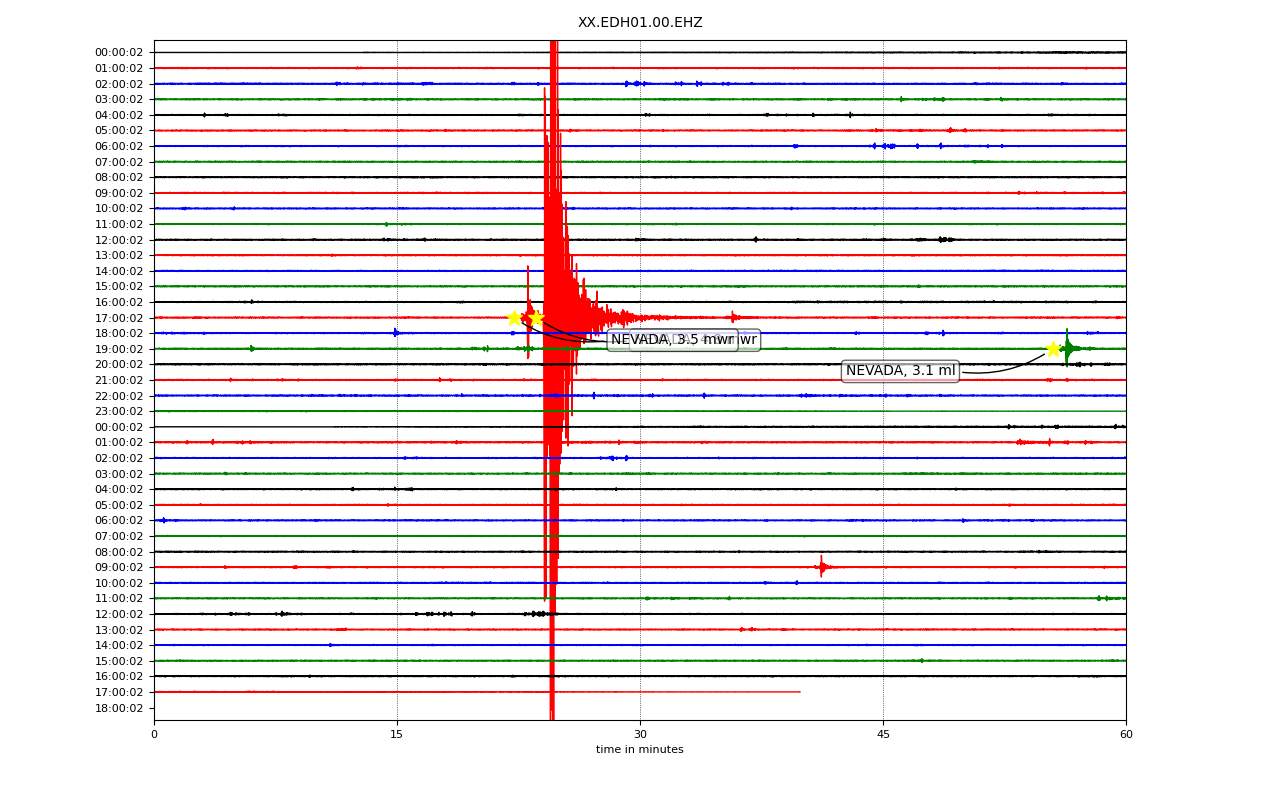
Task: Click the plot title XX.EDH01.00.EHZ
Action: click(640, 22)
